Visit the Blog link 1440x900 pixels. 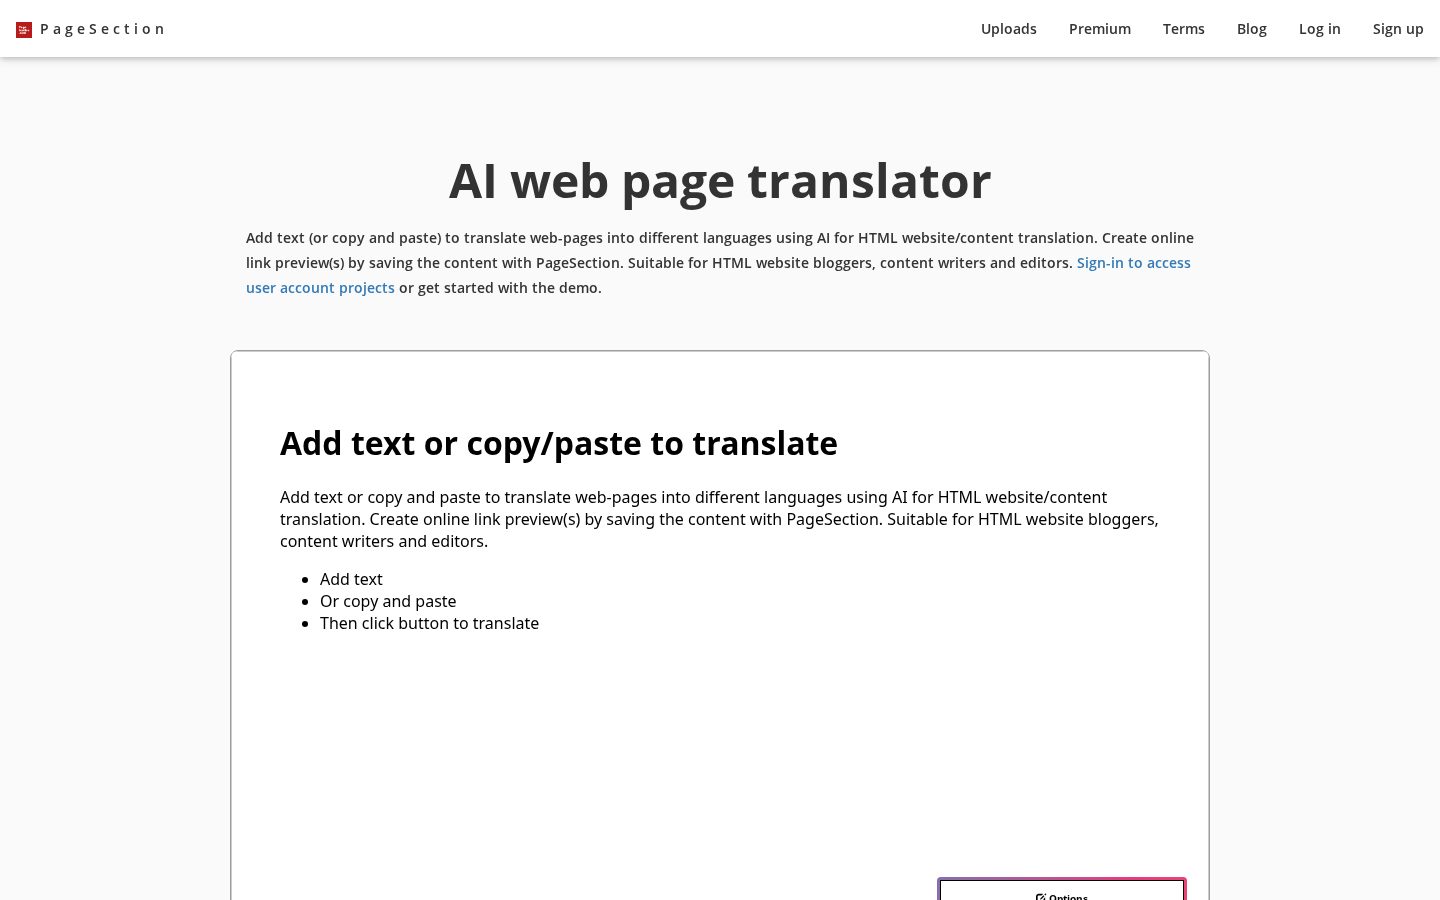[x=1251, y=29]
